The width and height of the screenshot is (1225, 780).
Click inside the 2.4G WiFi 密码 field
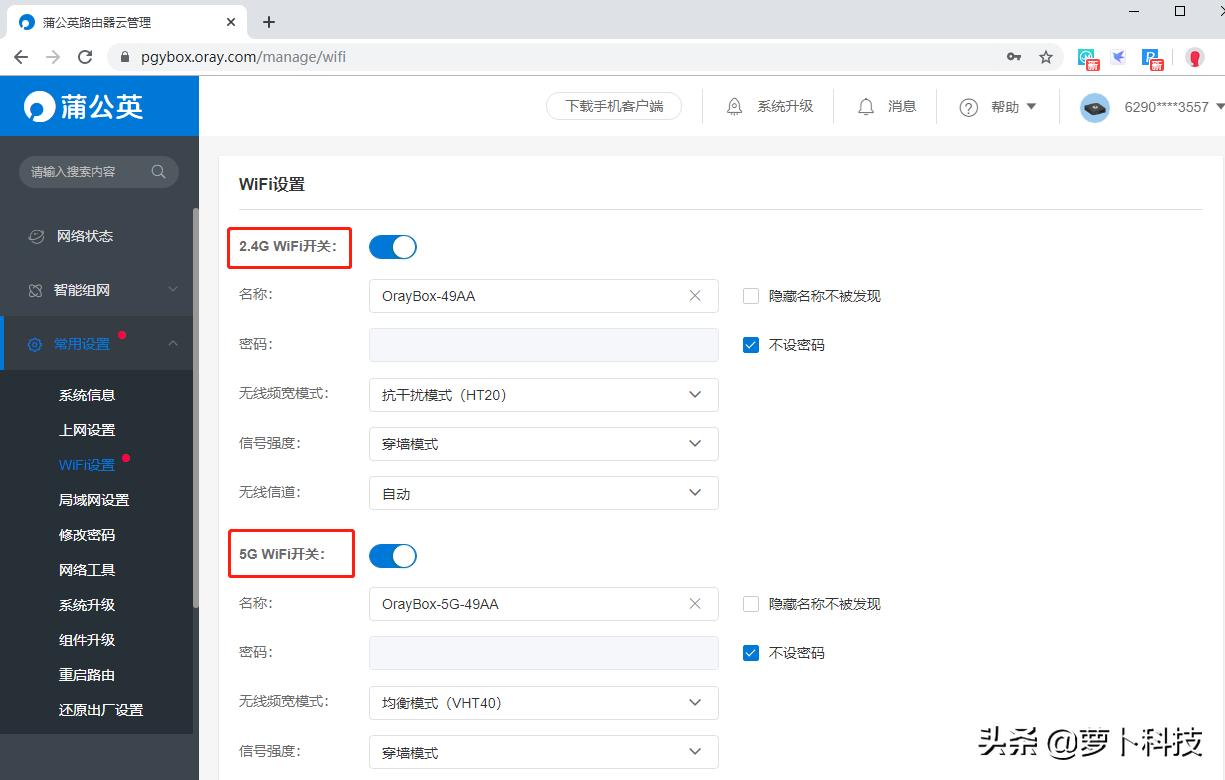(543, 344)
